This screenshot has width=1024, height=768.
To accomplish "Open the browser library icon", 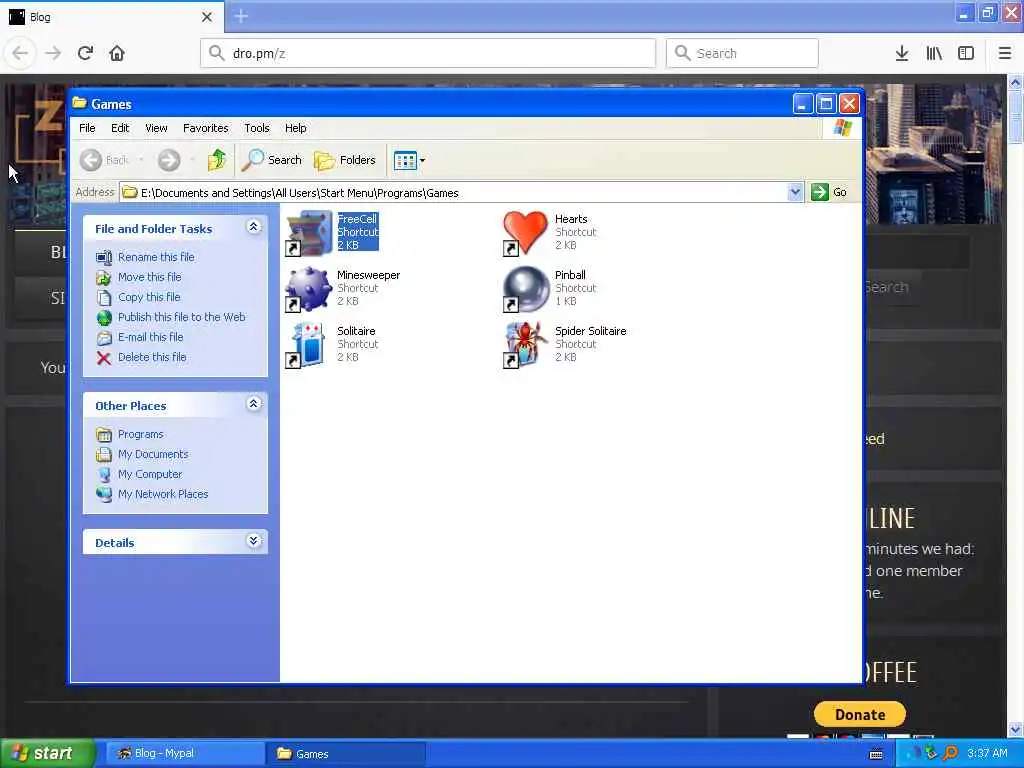I will [x=934, y=53].
